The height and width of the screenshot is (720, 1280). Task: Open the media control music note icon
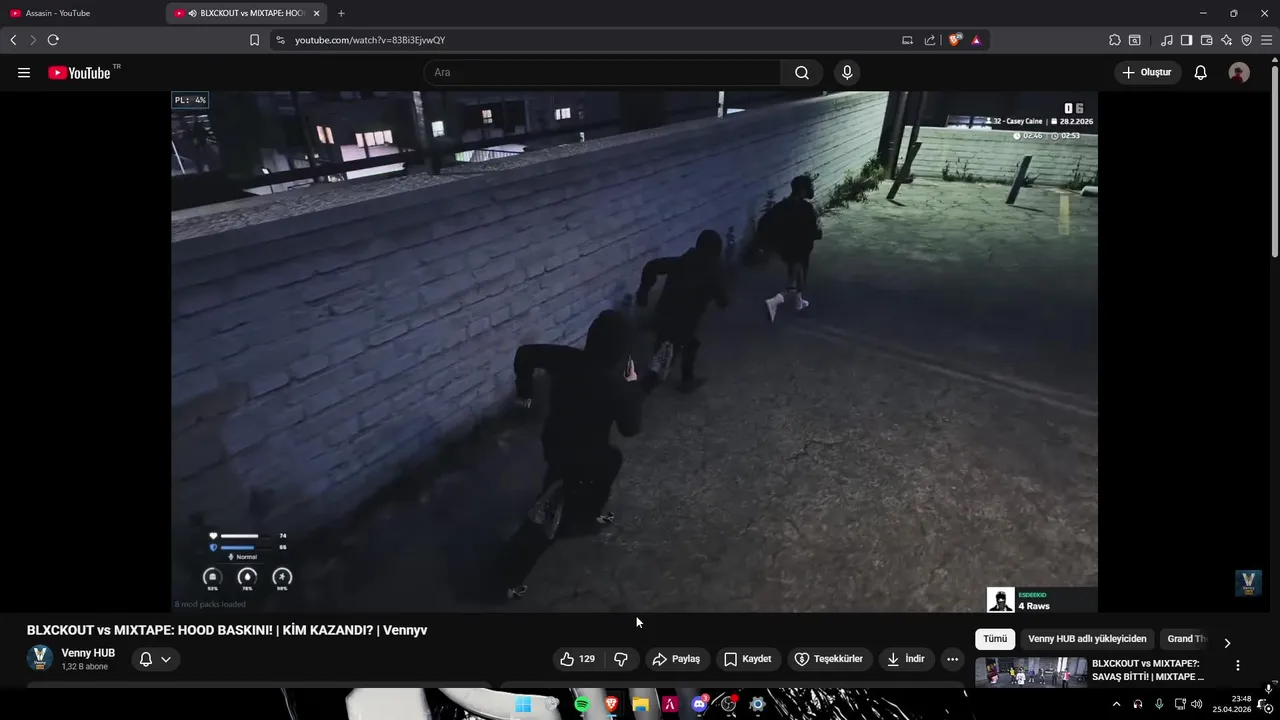coord(1167,40)
